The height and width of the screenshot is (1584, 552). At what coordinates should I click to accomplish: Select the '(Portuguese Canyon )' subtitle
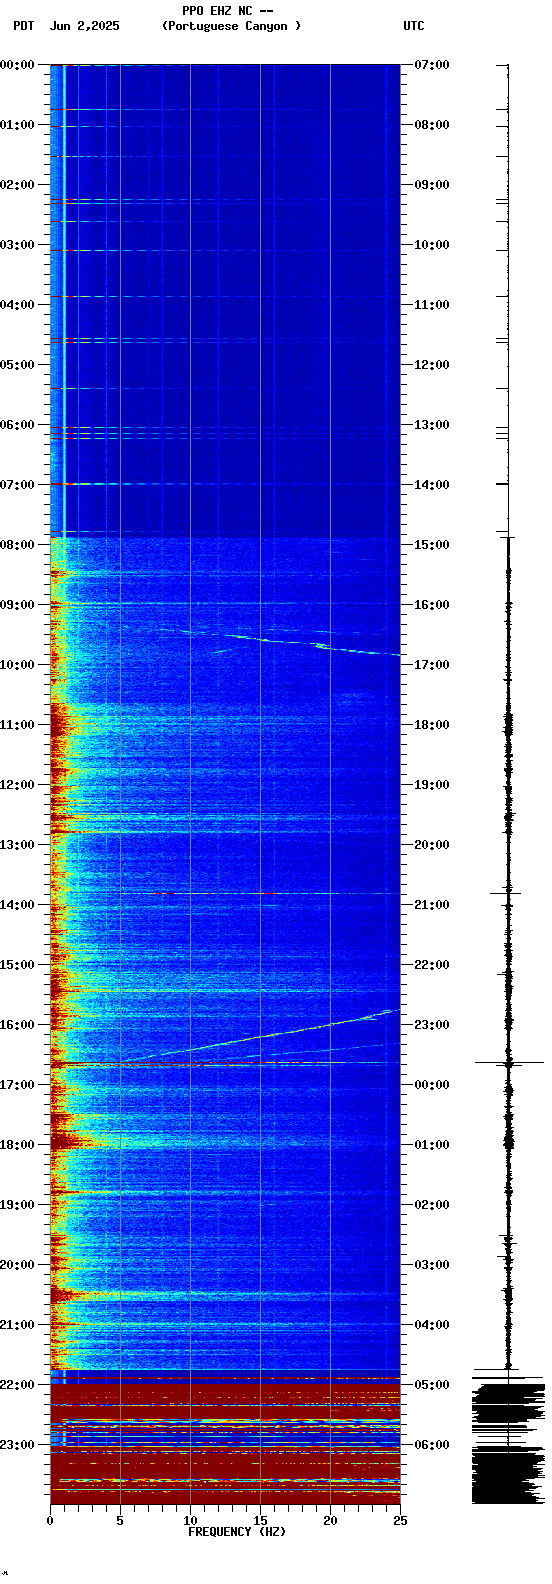click(x=231, y=26)
